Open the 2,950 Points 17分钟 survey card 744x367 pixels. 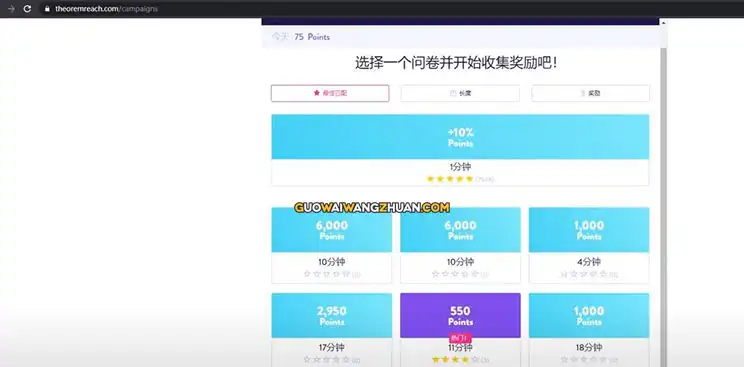(332, 329)
